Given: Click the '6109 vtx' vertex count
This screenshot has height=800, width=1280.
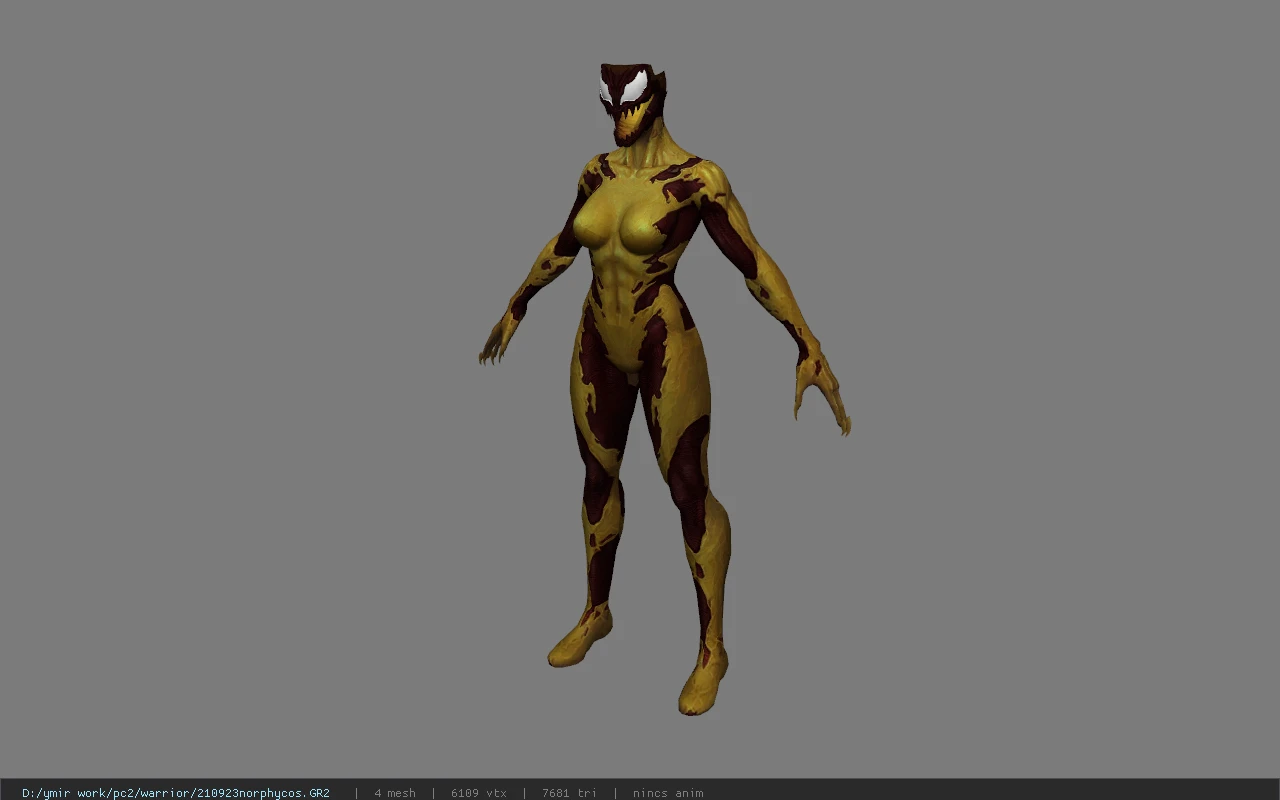Looking at the screenshot, I should click(479, 793).
